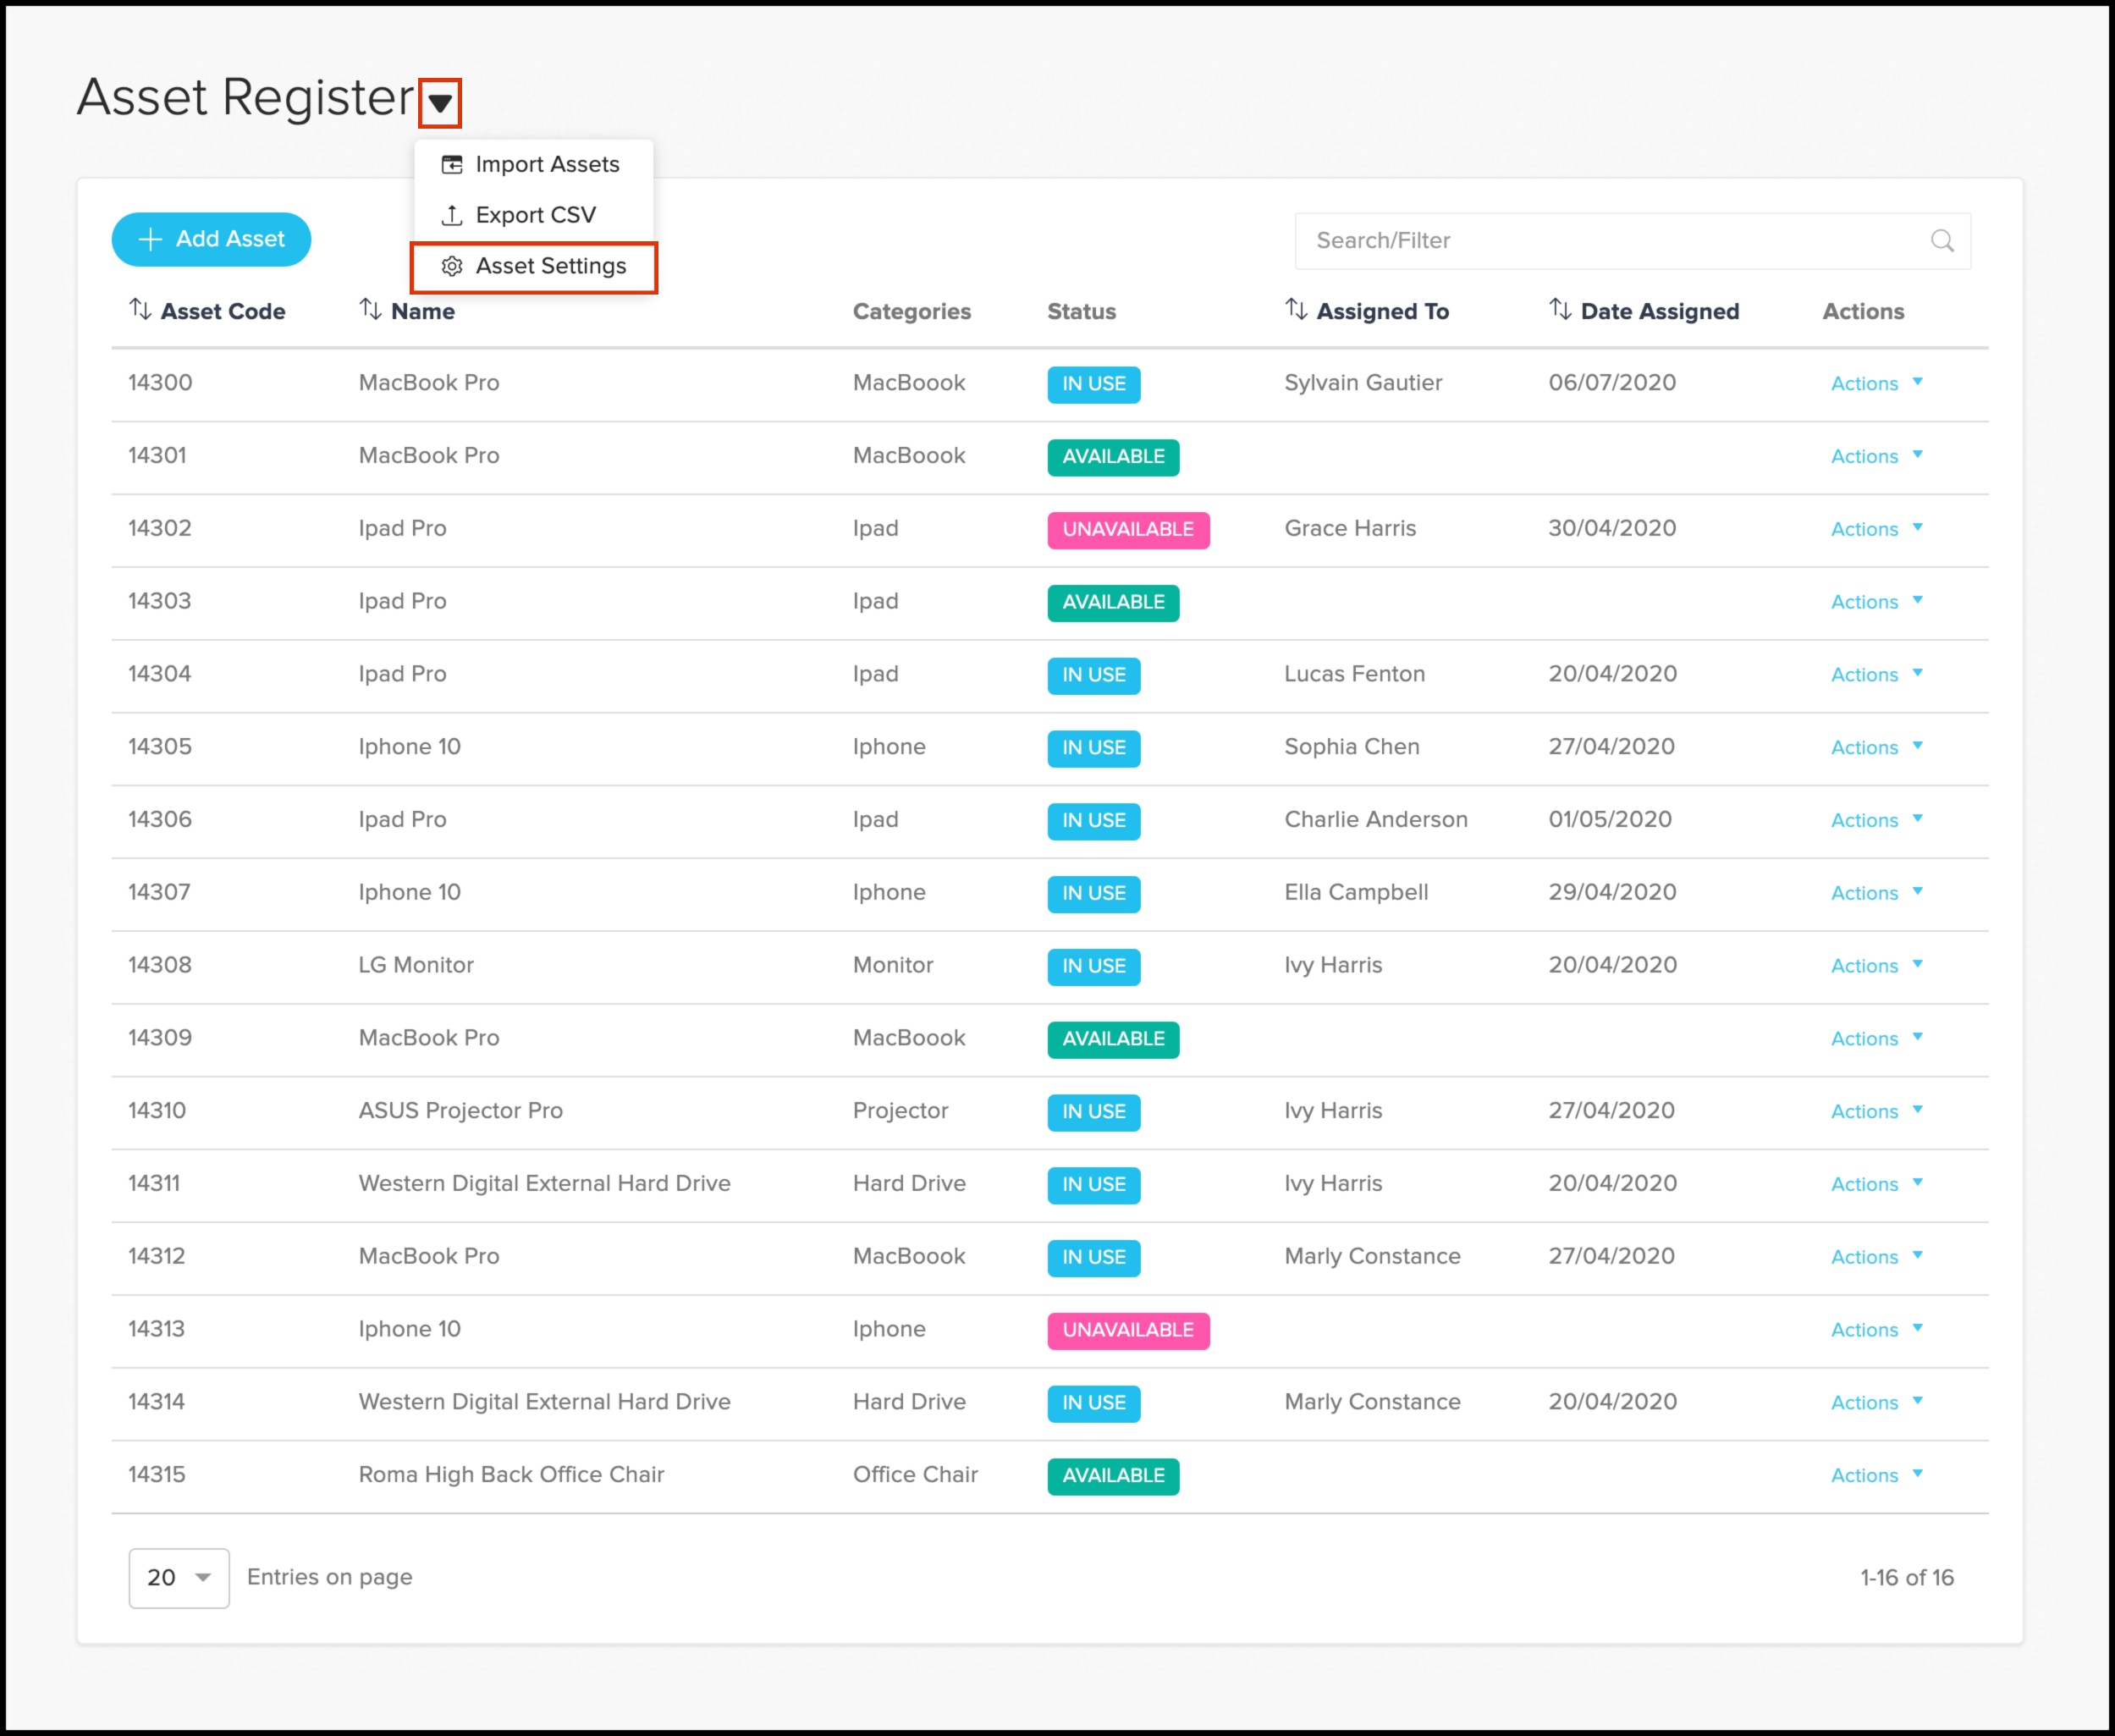The image size is (2115, 1736).
Task: Sort by Name arrows icon
Action: pyautogui.click(x=370, y=310)
